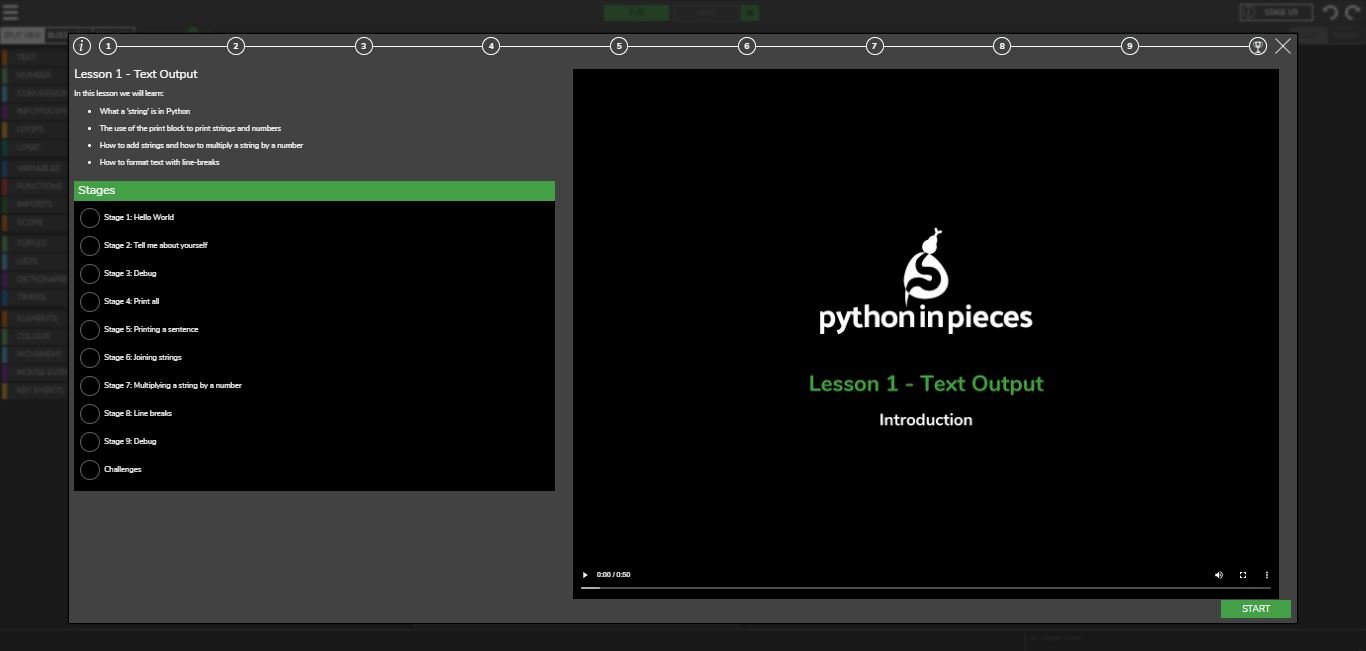Image resolution: width=1366 pixels, height=651 pixels.
Task: Open the trophy challenges icon
Action: click(x=1258, y=46)
